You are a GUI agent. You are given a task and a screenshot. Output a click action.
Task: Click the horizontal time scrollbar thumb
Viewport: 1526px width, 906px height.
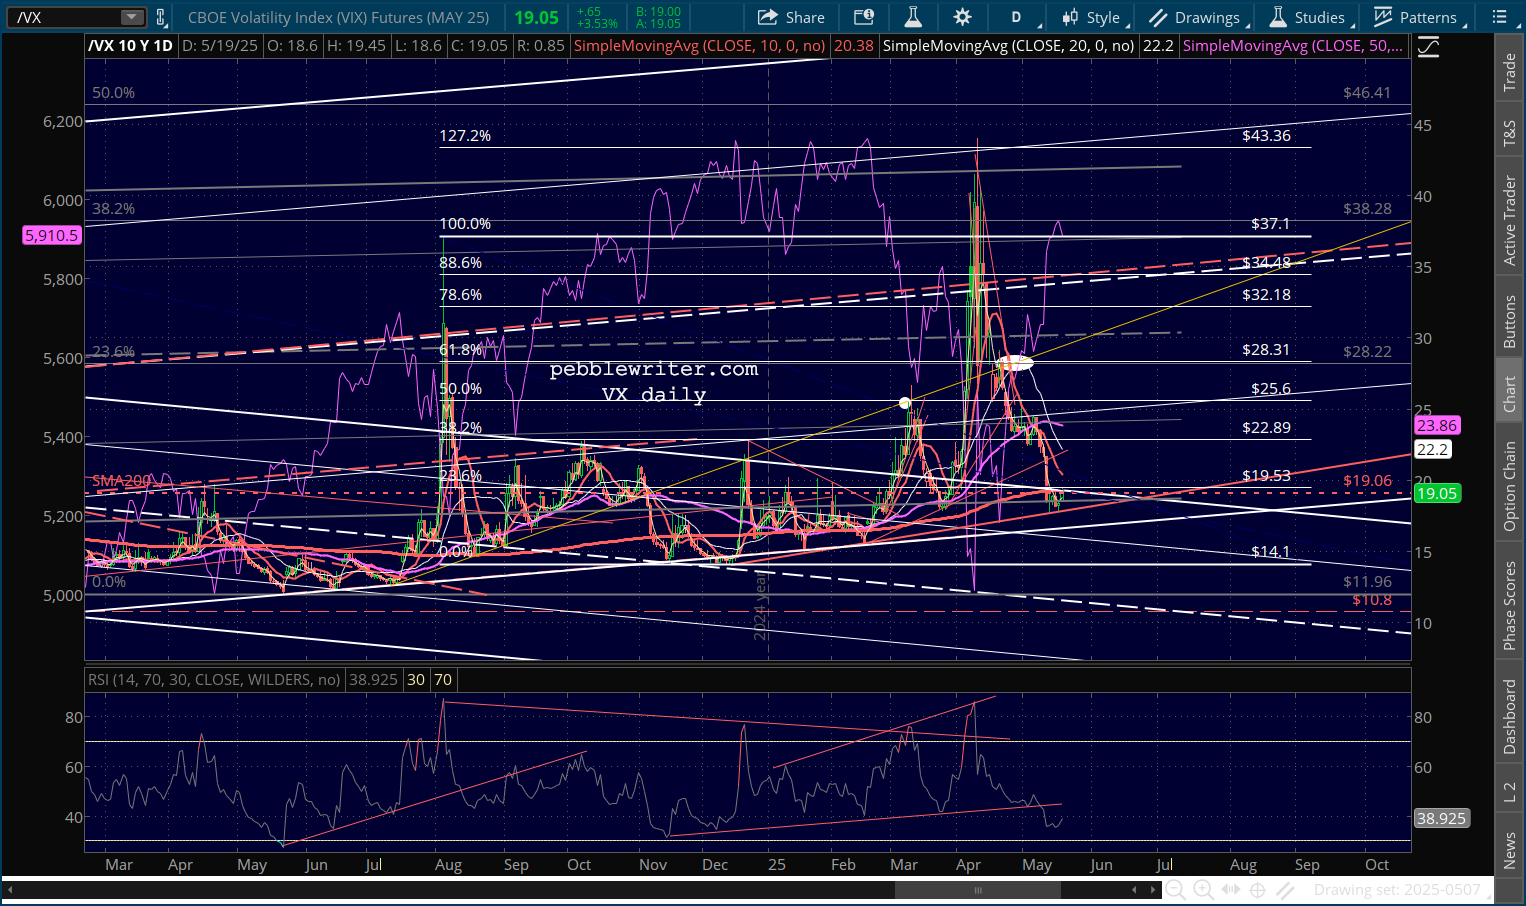coord(977,889)
